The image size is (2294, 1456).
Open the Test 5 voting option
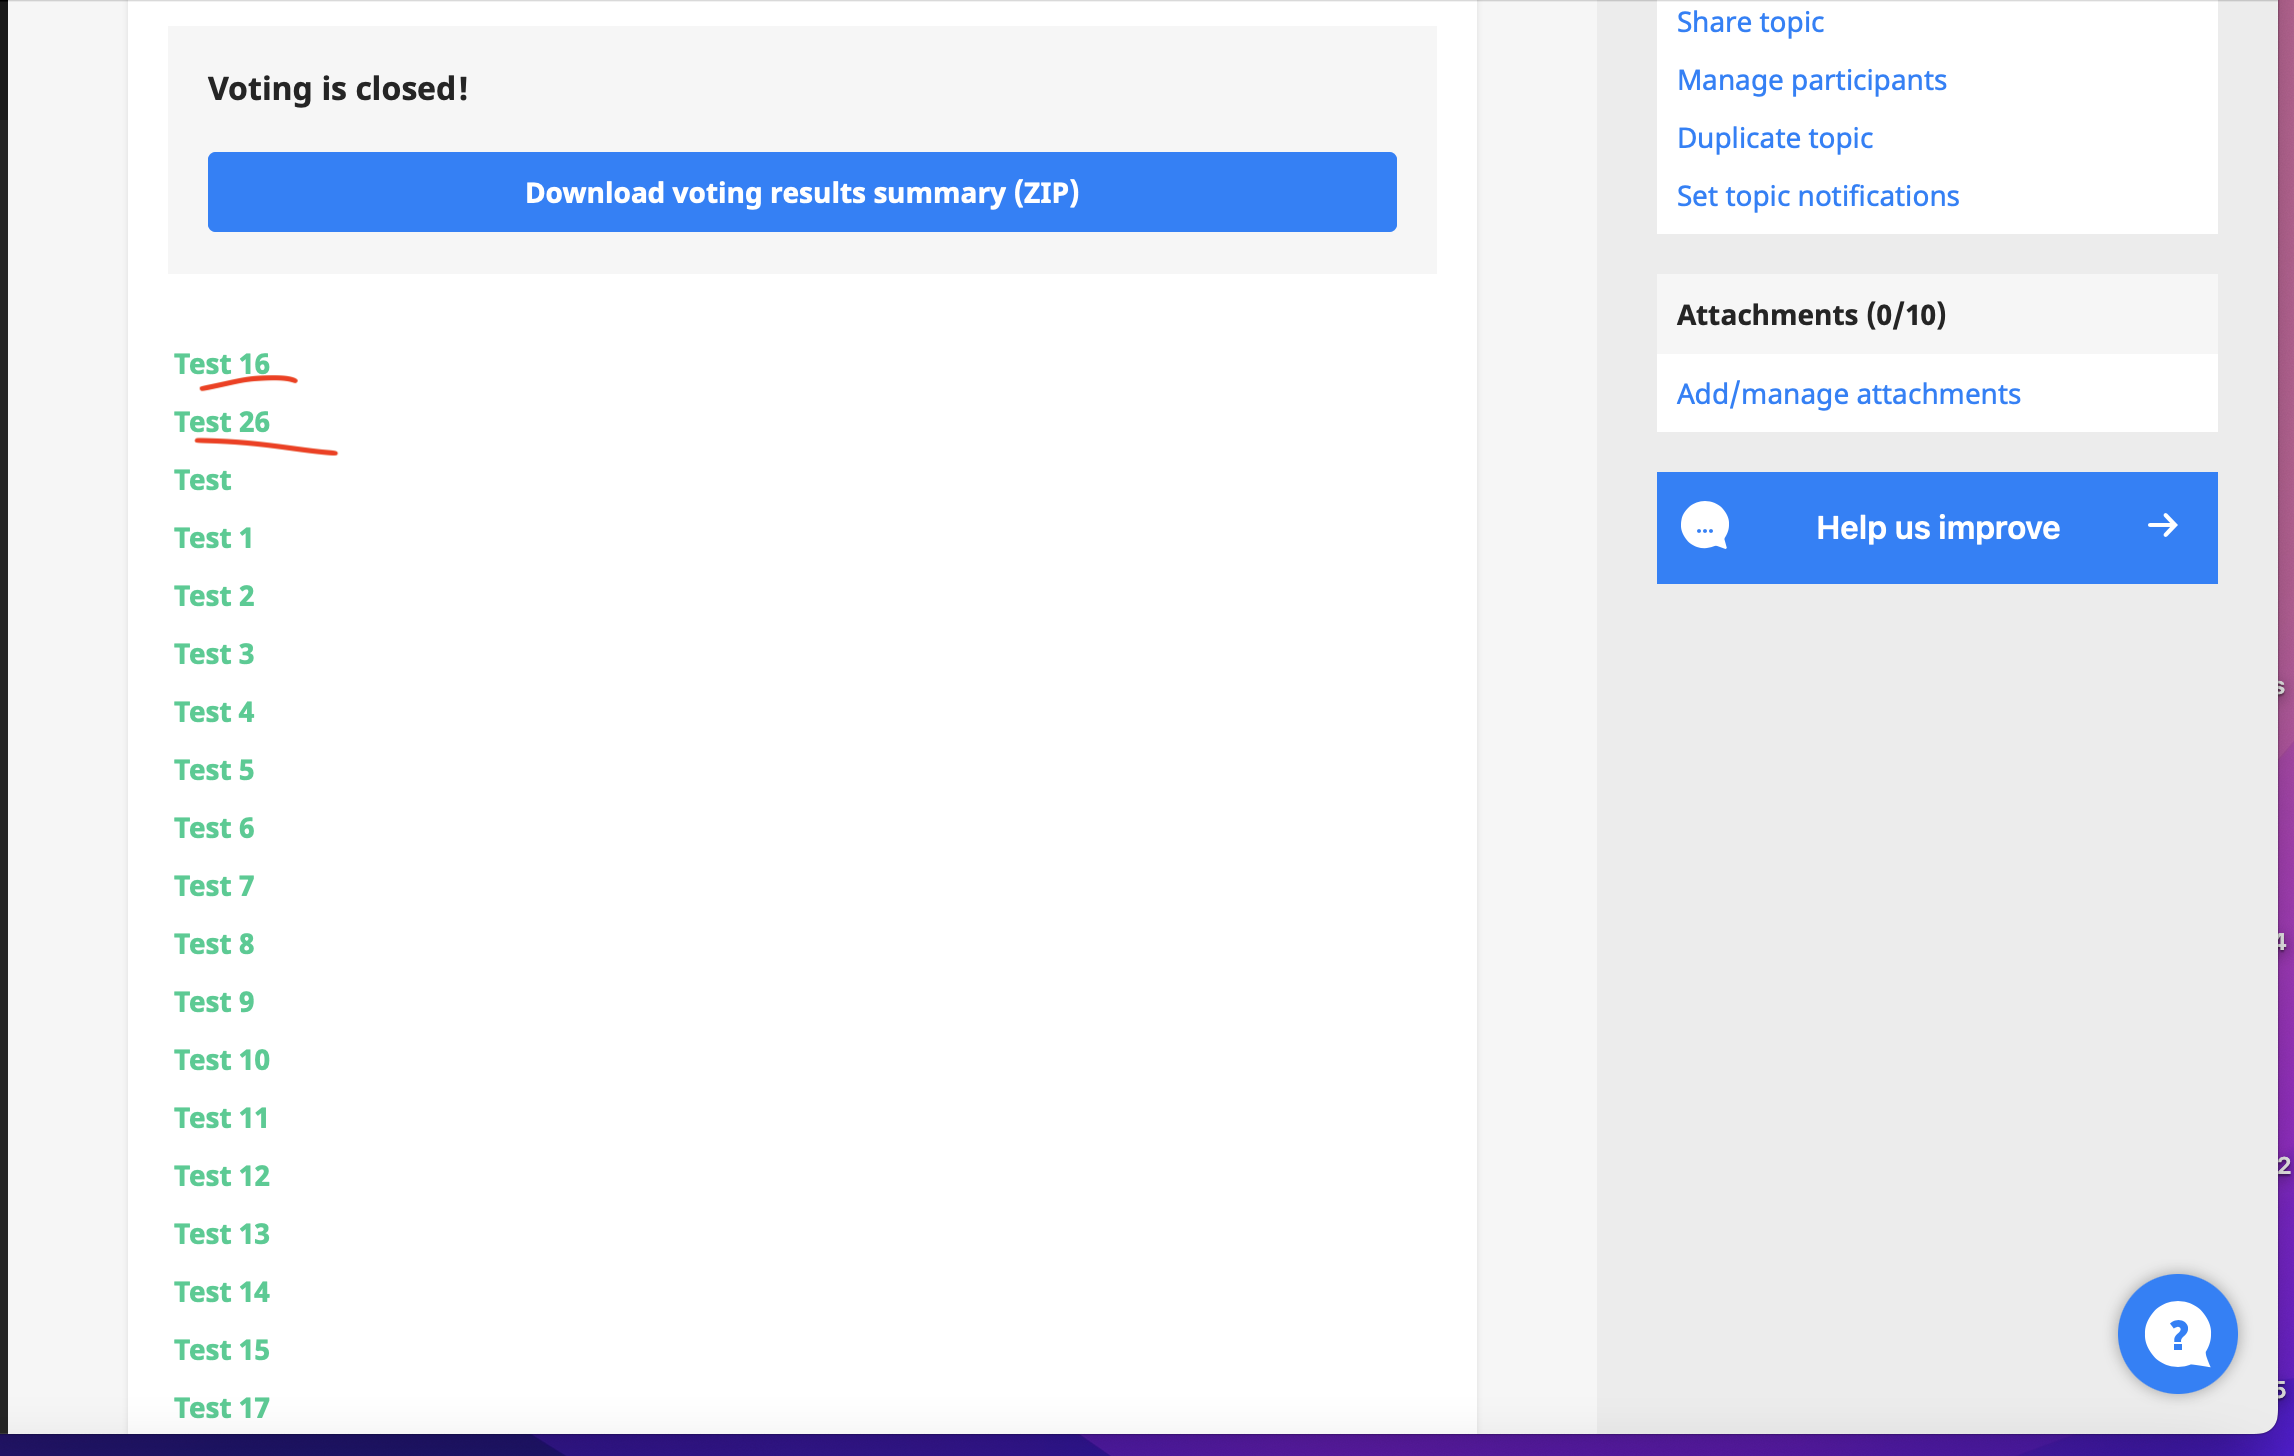coord(213,770)
